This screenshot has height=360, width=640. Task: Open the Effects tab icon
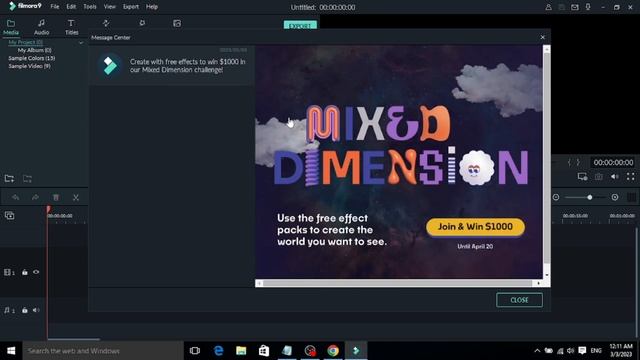[x=142, y=23]
